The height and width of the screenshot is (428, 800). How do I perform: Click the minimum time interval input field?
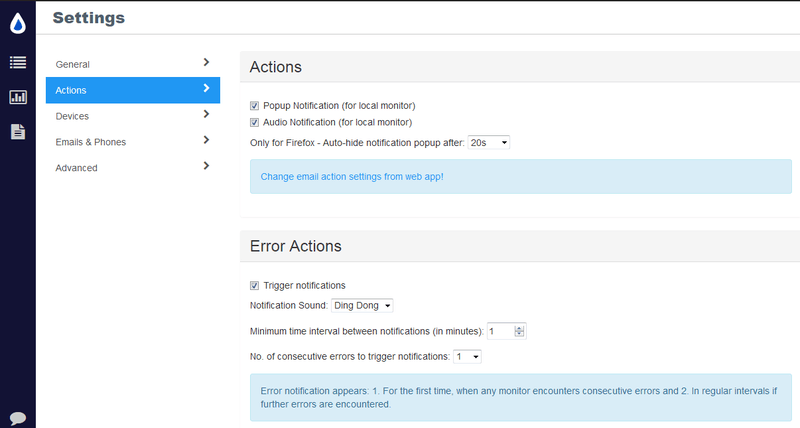pyautogui.click(x=499, y=331)
